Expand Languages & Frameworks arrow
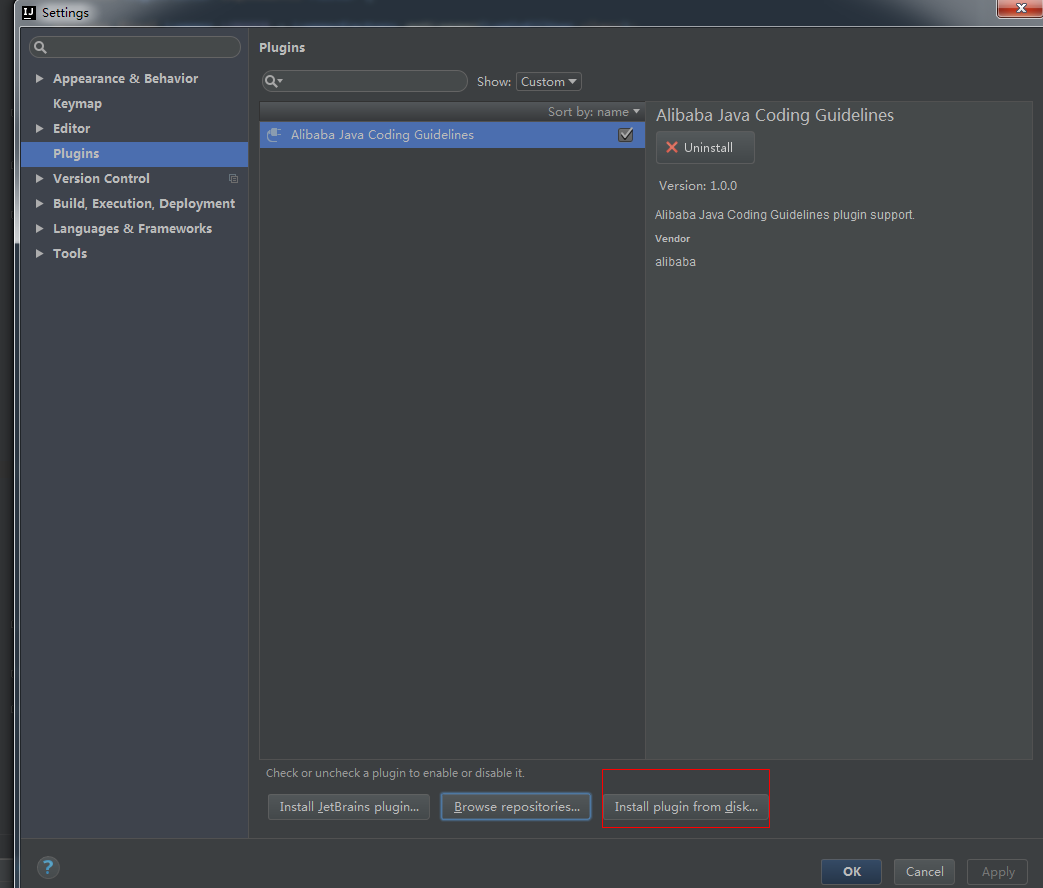This screenshot has width=1043, height=888. click(39, 228)
